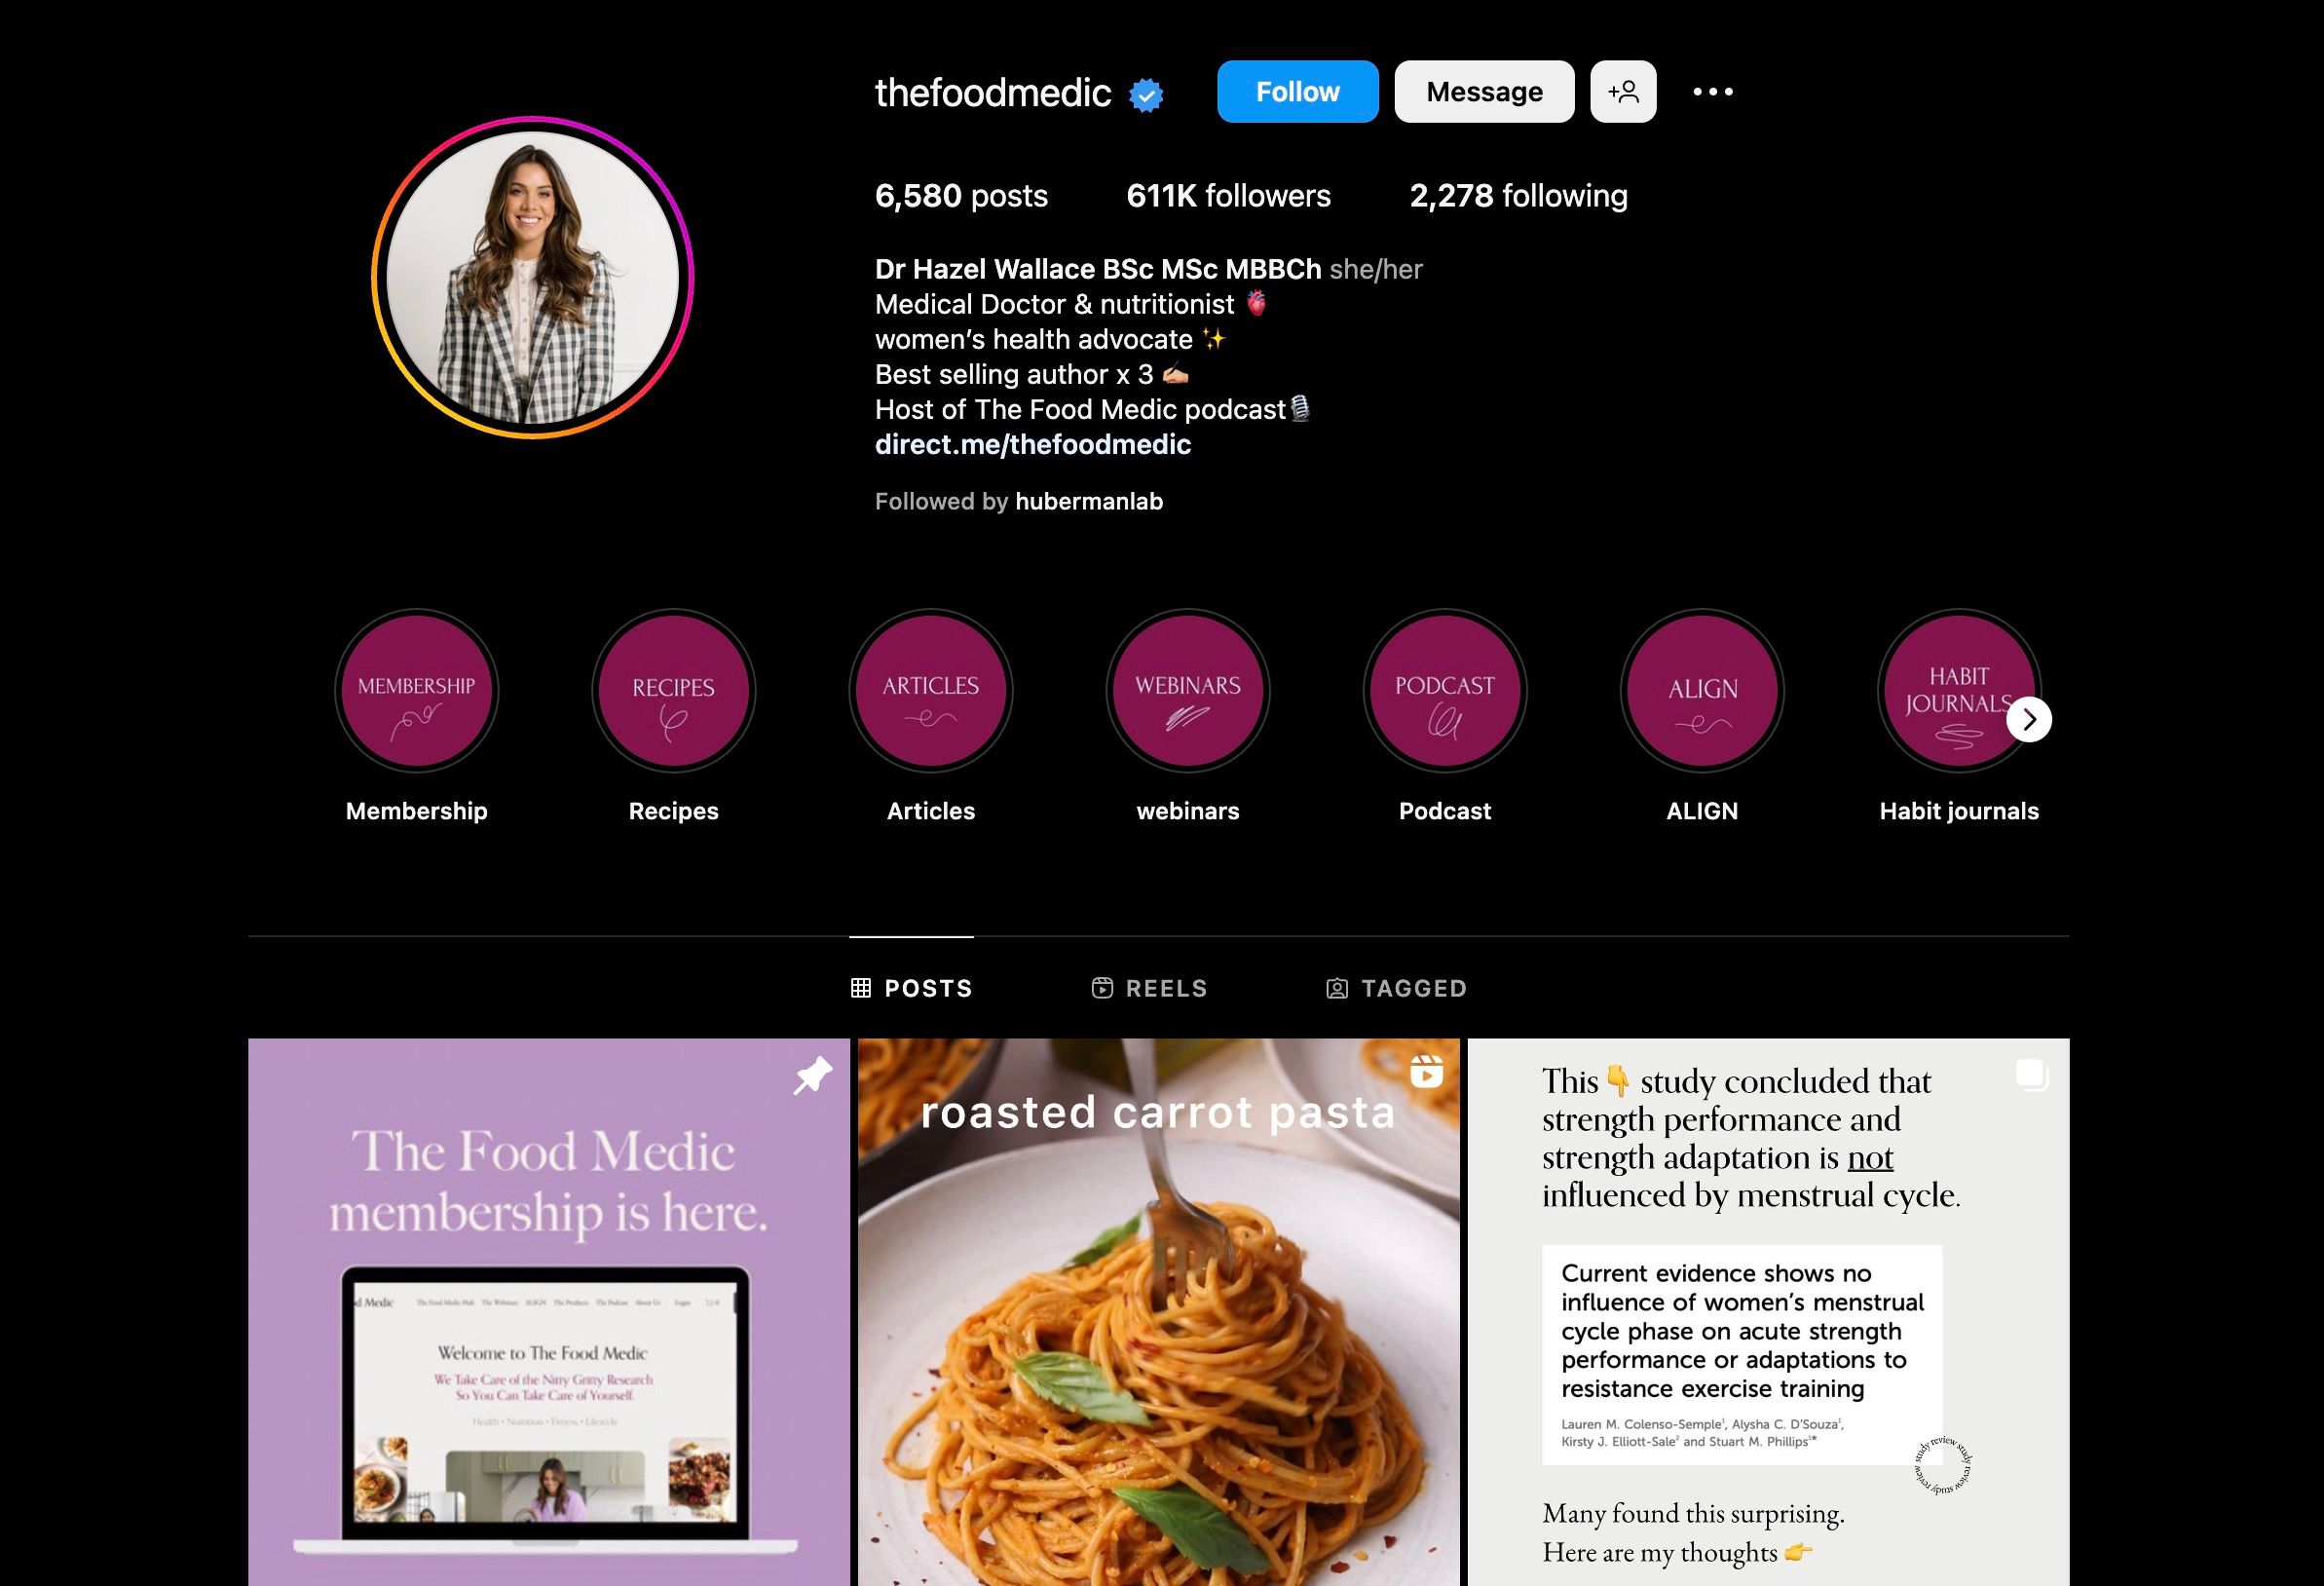Screen dimensions: 2324x1586
Task: Open the webinars highlight
Action: (1187, 690)
